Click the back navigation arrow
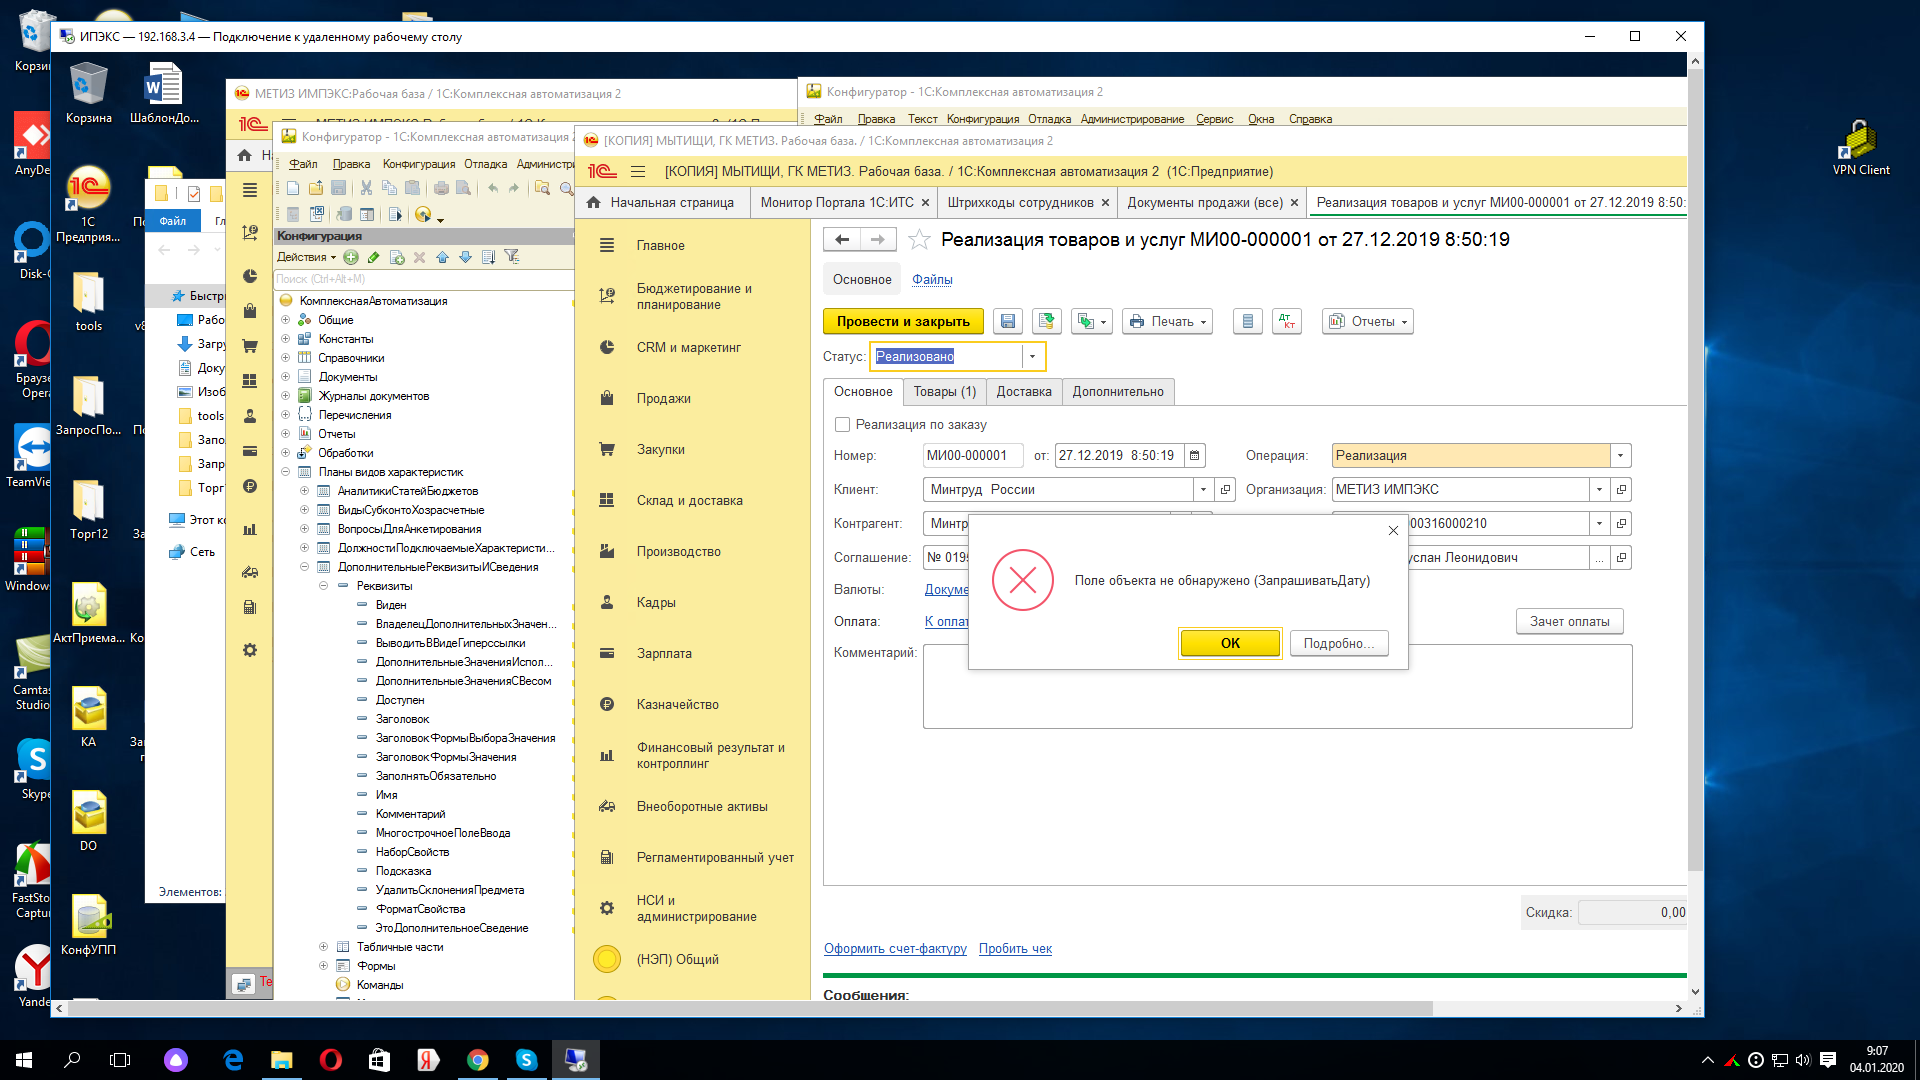This screenshot has width=1920, height=1080. pos(842,240)
